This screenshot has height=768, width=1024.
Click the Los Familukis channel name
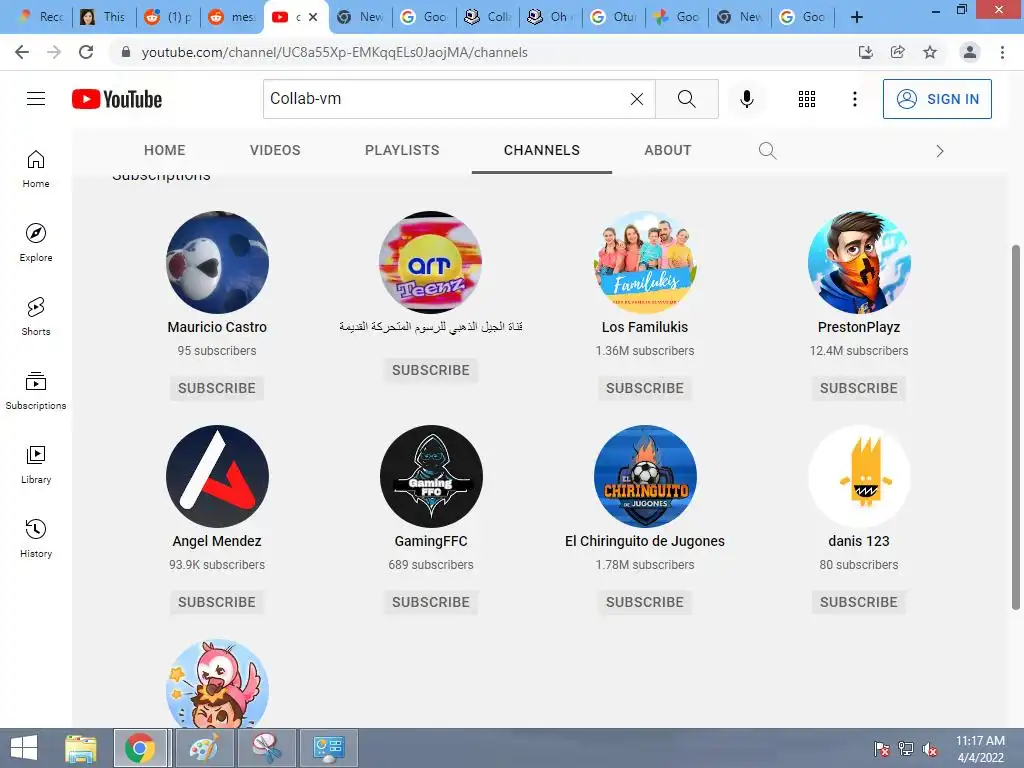tap(645, 327)
